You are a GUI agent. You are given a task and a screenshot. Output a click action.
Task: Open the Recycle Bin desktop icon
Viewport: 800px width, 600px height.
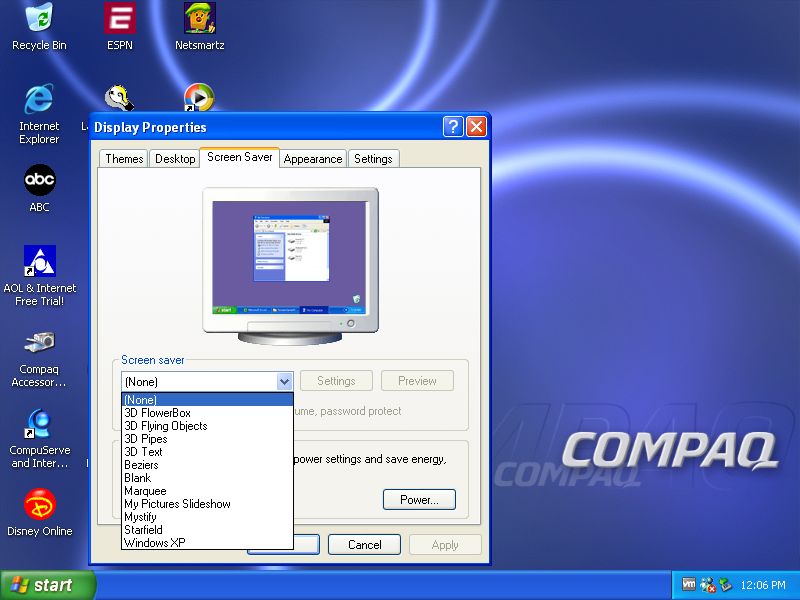pos(39,27)
